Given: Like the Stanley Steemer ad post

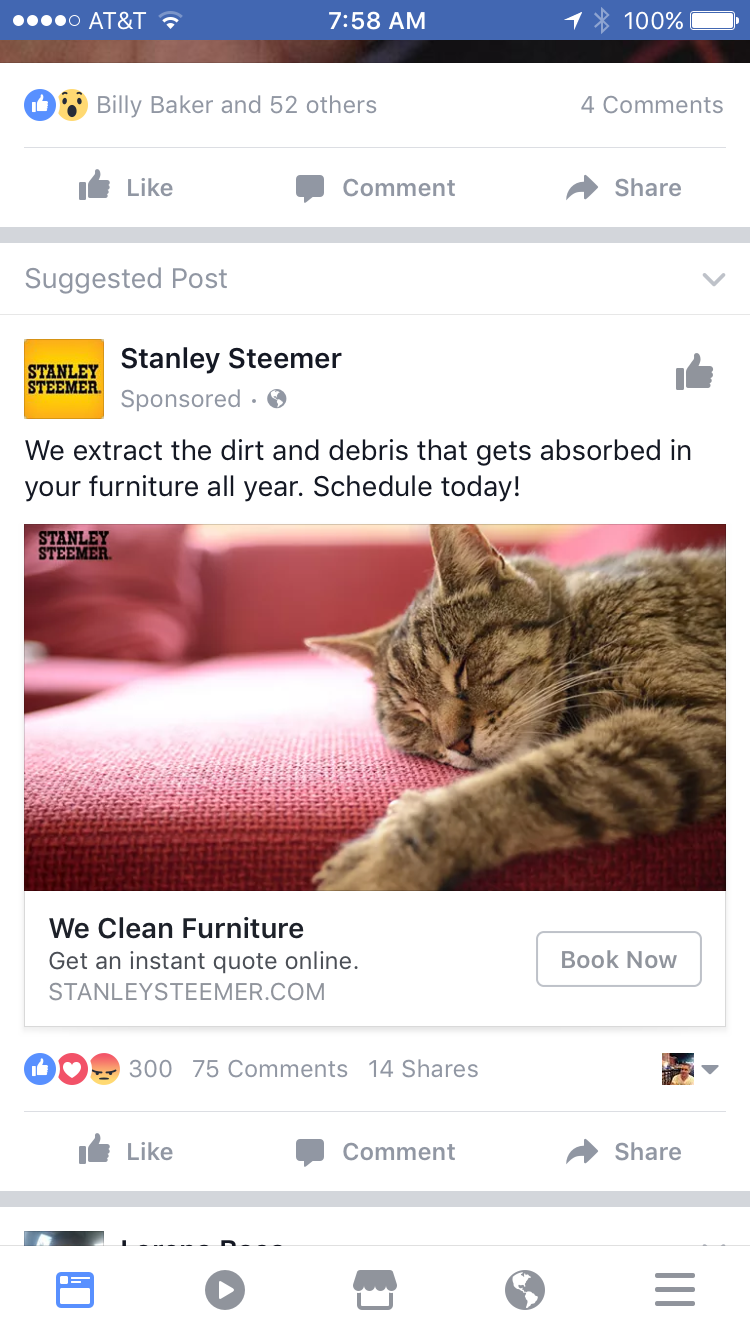Looking at the screenshot, I should (x=126, y=1152).
